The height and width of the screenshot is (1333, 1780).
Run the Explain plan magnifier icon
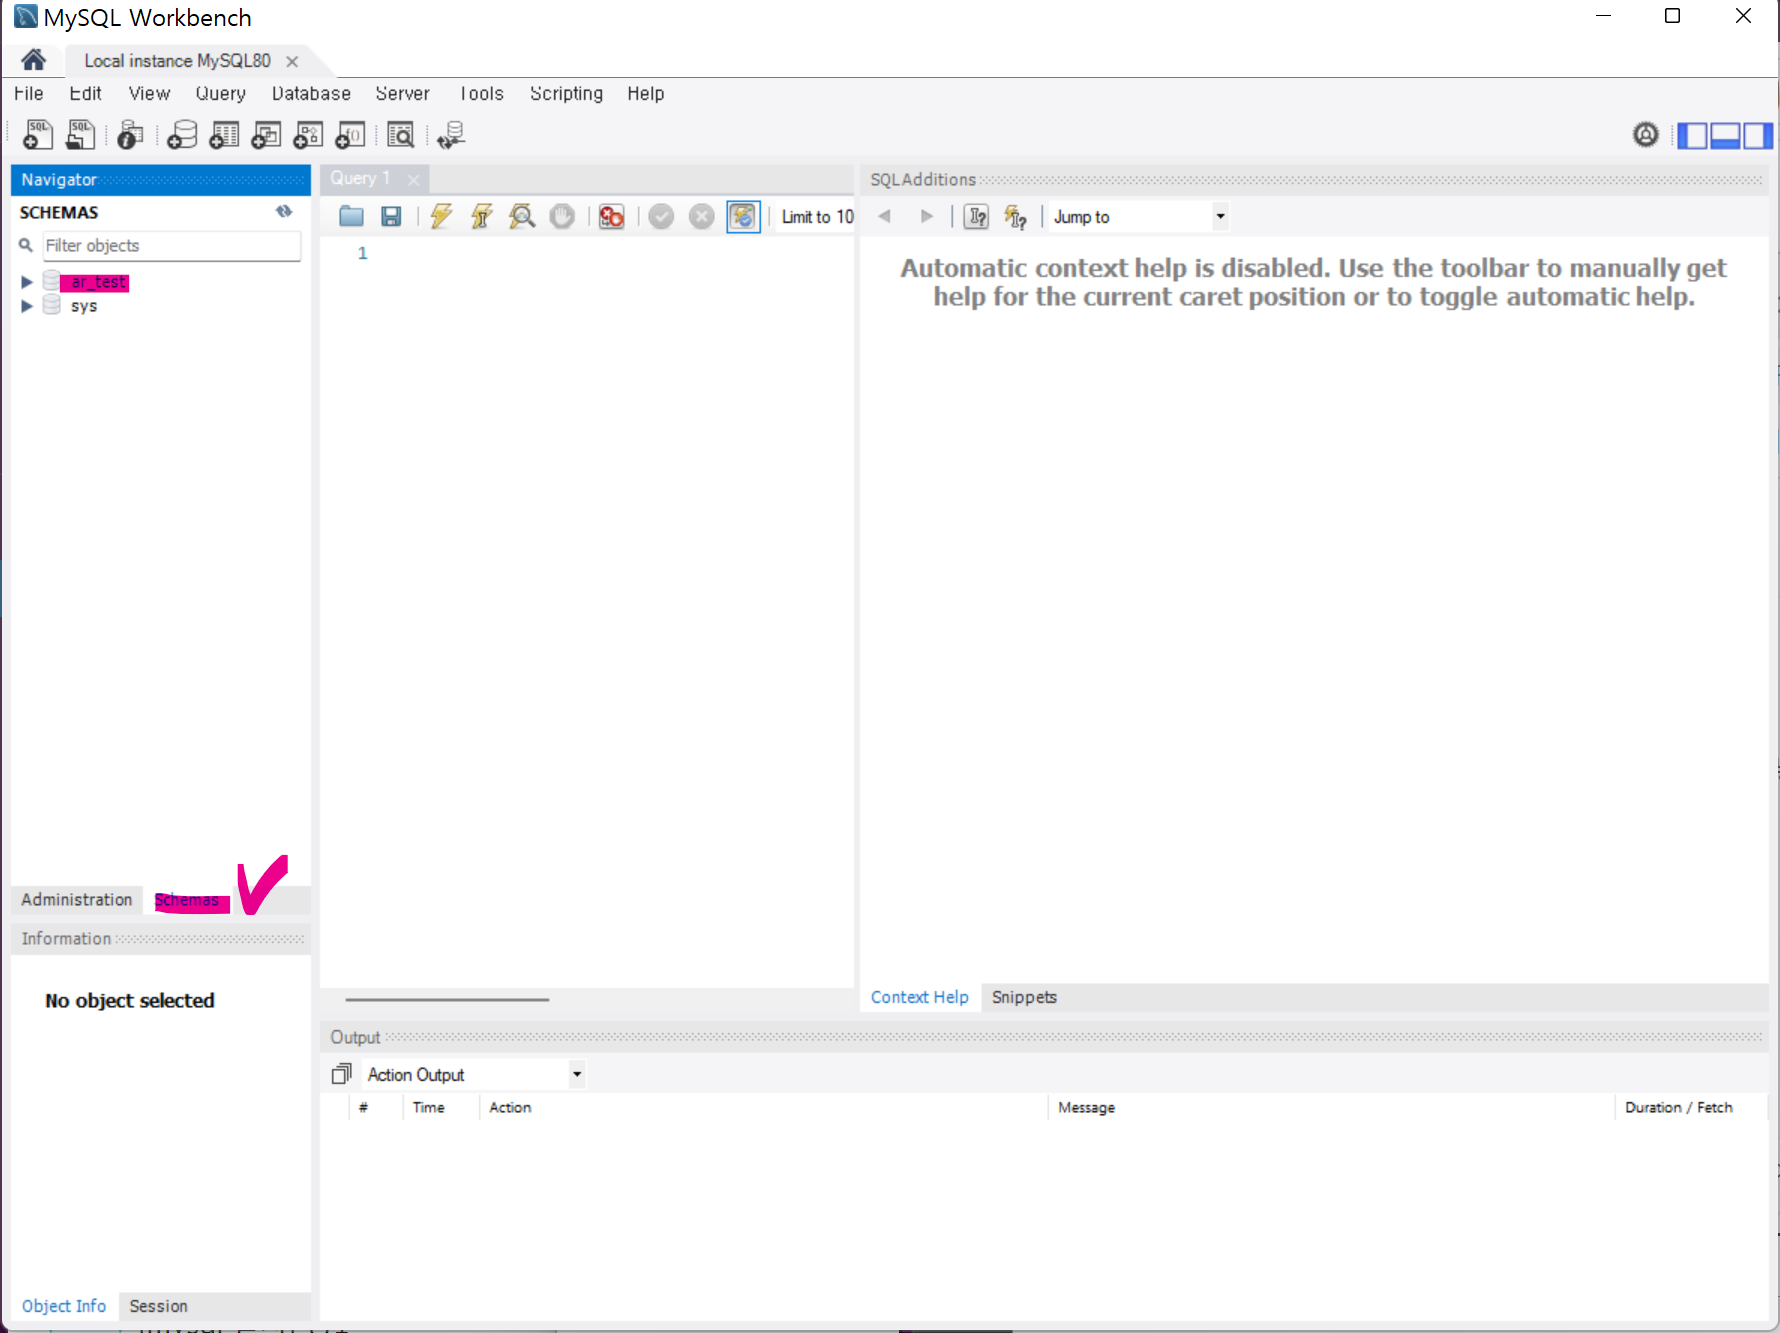522,216
